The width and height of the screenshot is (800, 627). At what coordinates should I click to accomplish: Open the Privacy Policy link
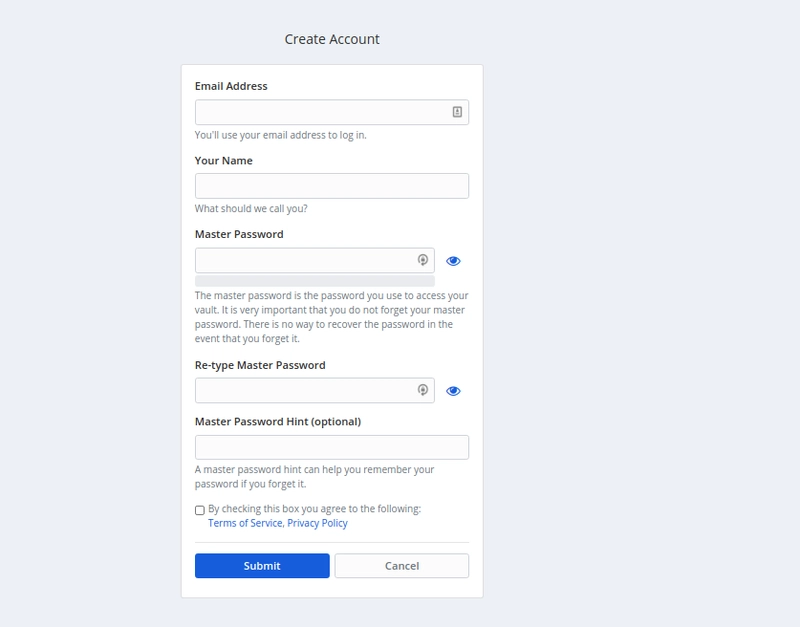tap(317, 523)
